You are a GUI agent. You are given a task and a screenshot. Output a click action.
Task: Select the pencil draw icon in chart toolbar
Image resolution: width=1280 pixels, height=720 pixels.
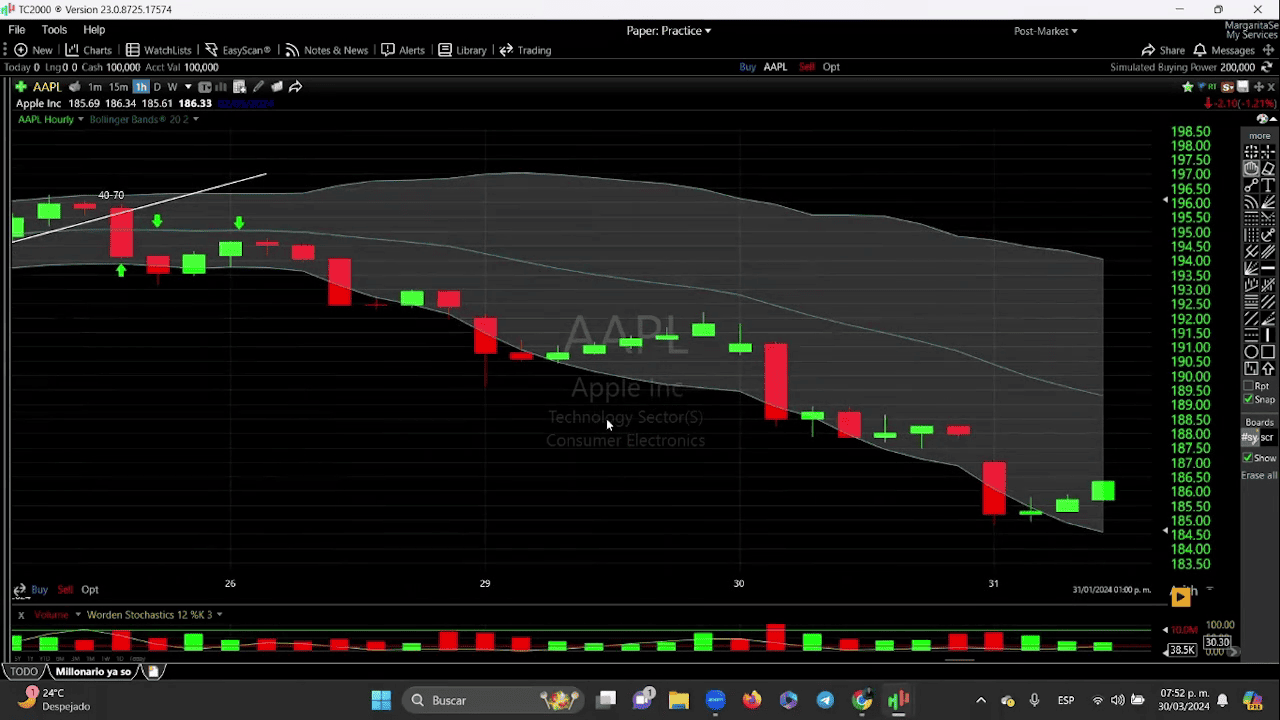(x=258, y=87)
